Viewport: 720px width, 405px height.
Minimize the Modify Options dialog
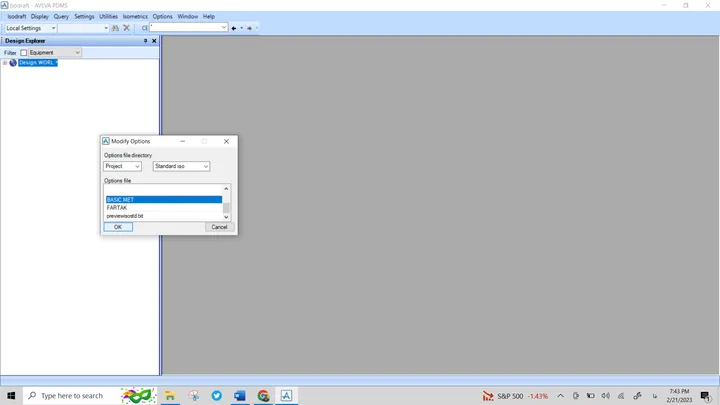coord(183,141)
